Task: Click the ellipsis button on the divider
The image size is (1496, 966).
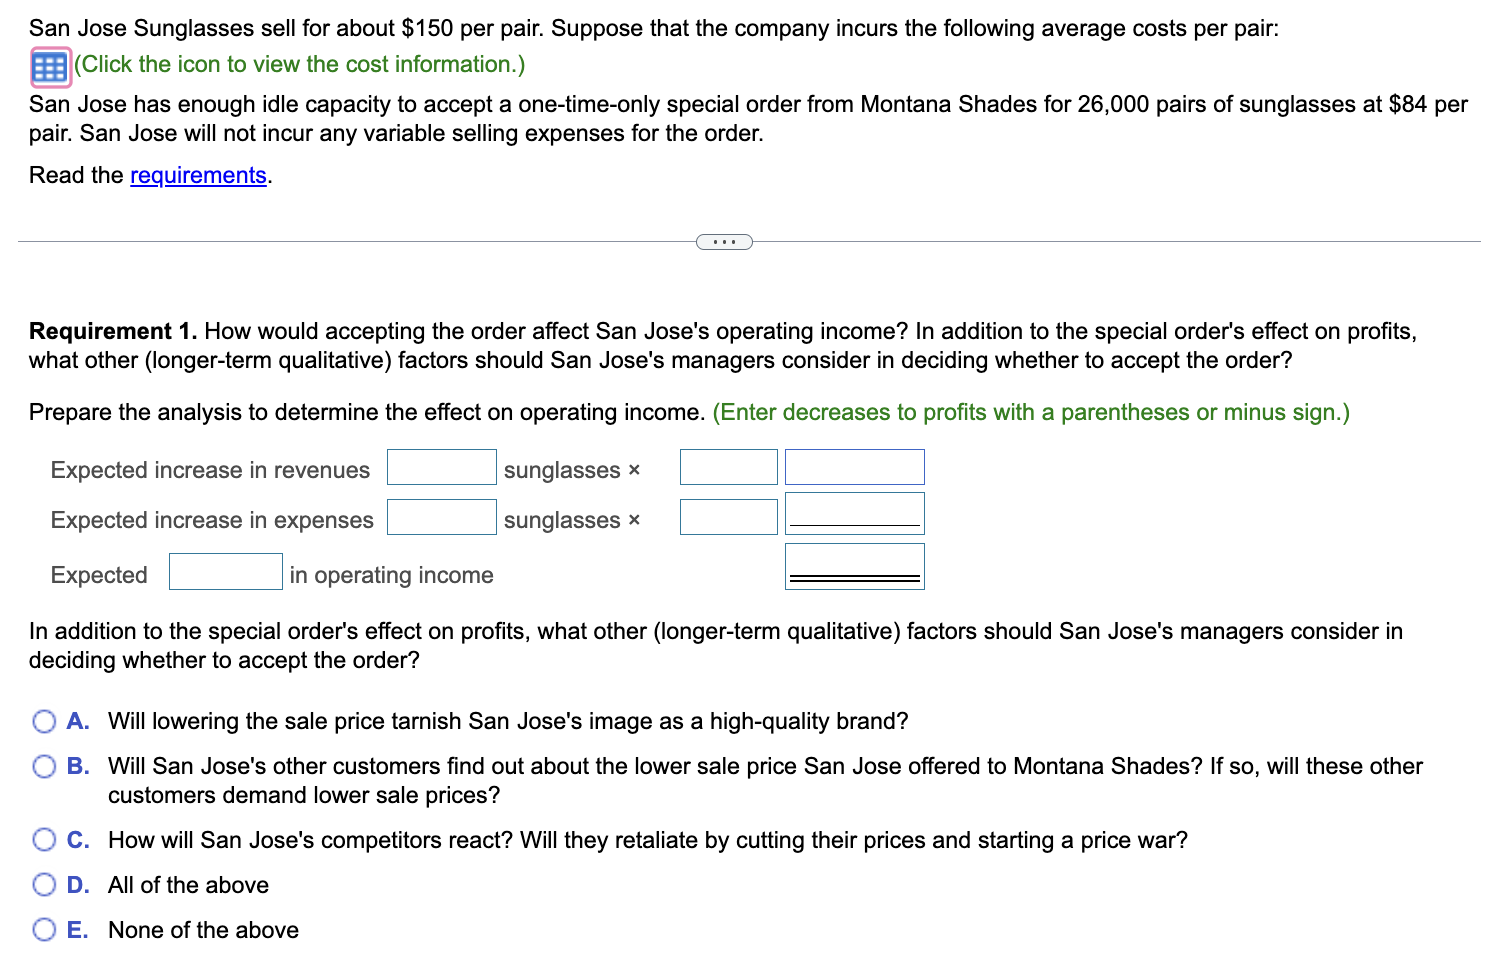Action: point(723,241)
